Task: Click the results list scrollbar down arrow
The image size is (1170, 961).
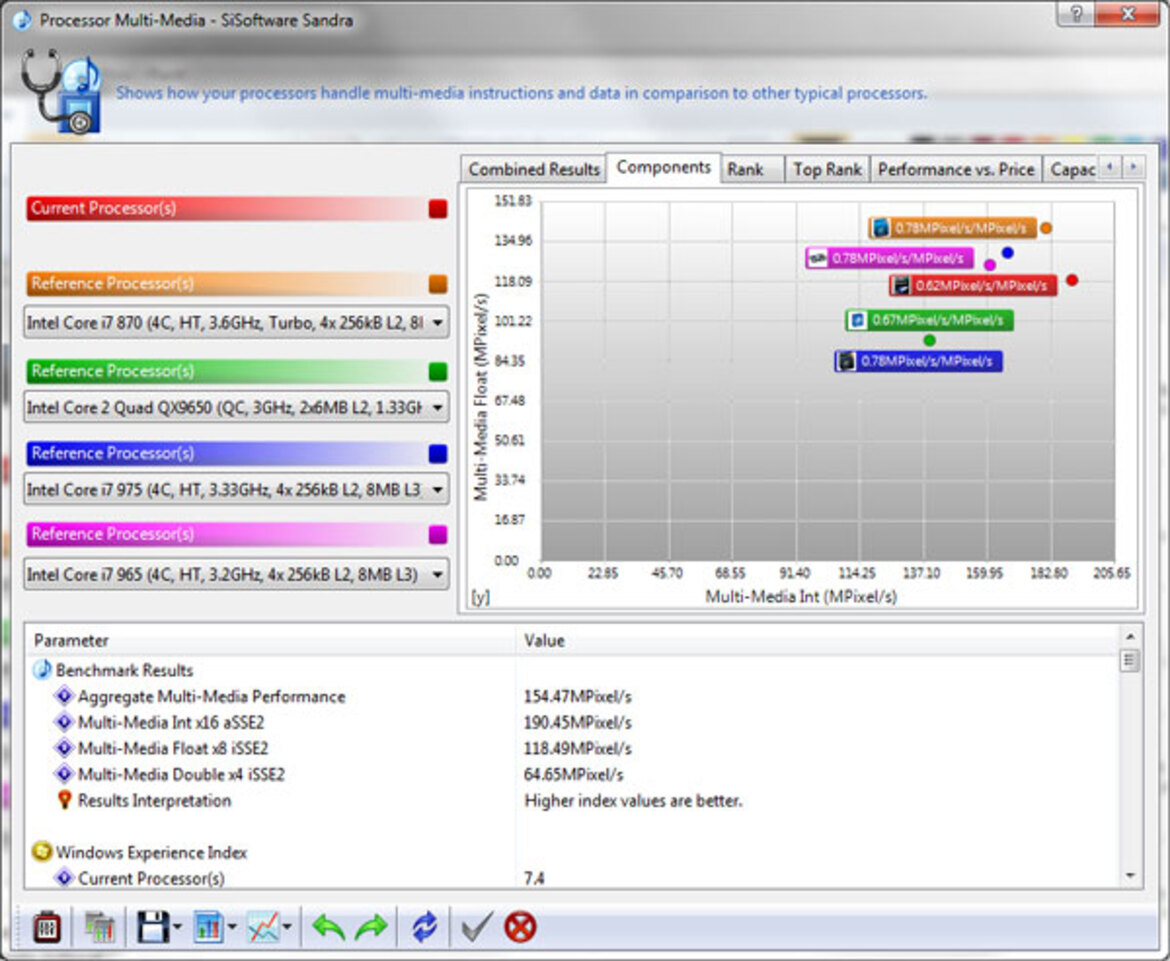Action: pyautogui.click(x=1130, y=876)
